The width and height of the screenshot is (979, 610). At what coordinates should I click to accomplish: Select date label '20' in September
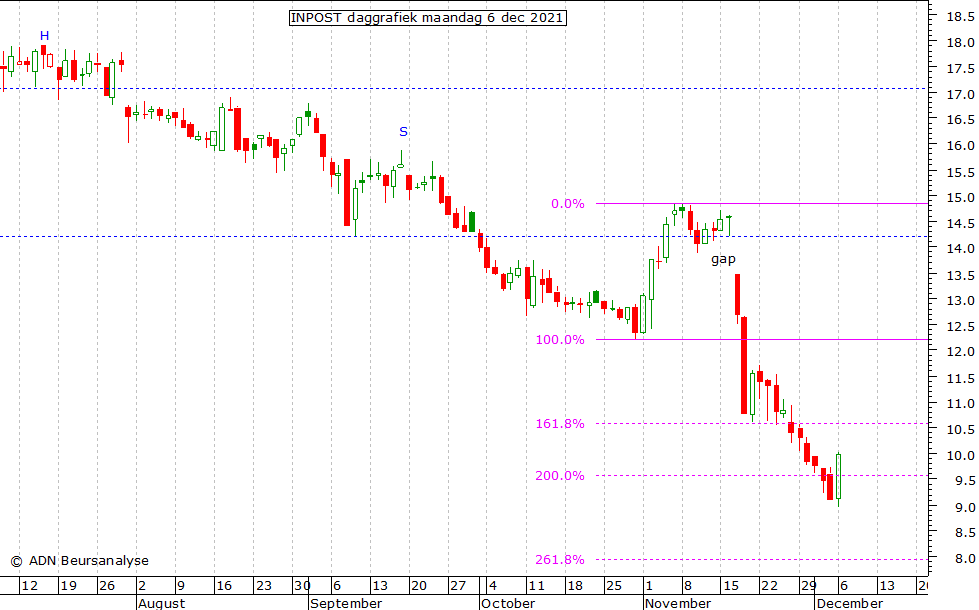pos(419,586)
